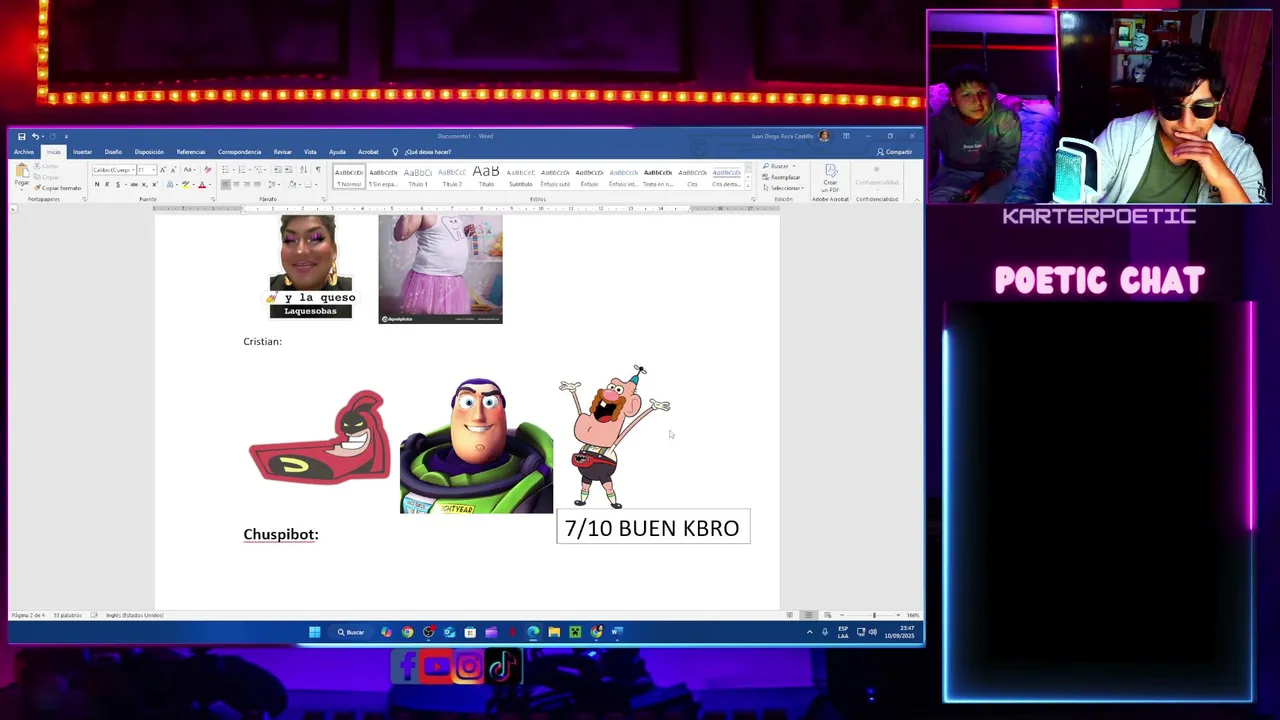Apply yellow text highlight color

pyautogui.click(x=185, y=184)
